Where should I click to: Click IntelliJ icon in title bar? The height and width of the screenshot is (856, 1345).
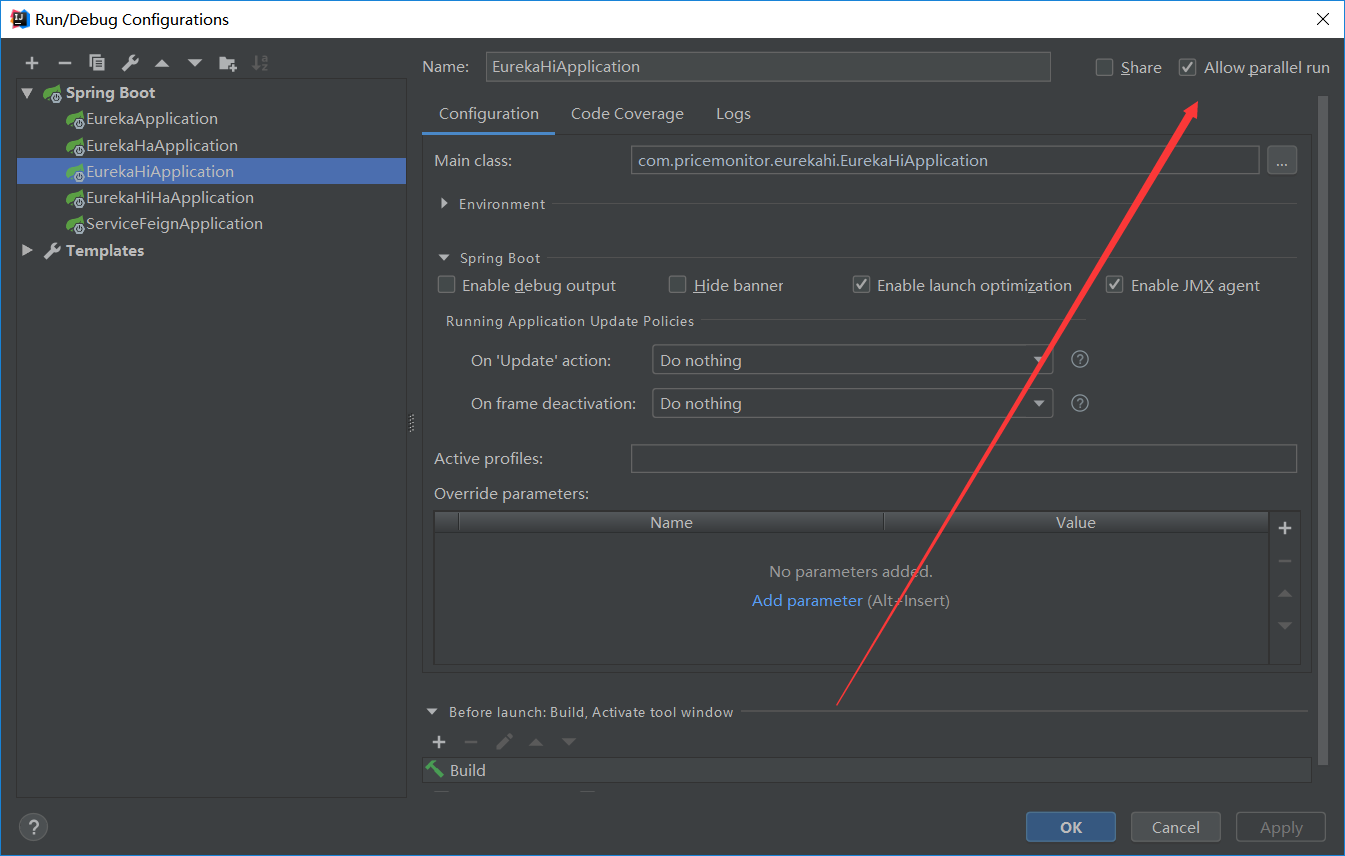tap(19, 18)
